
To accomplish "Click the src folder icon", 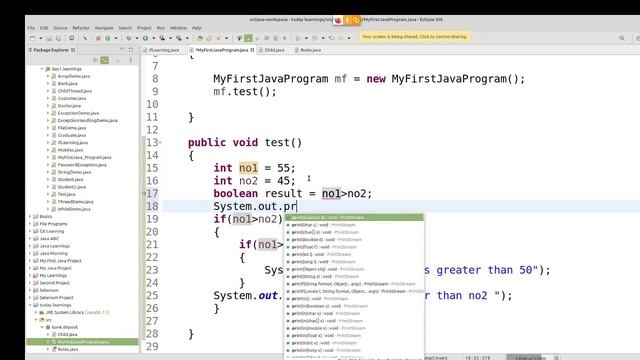I will [x=41, y=320].
